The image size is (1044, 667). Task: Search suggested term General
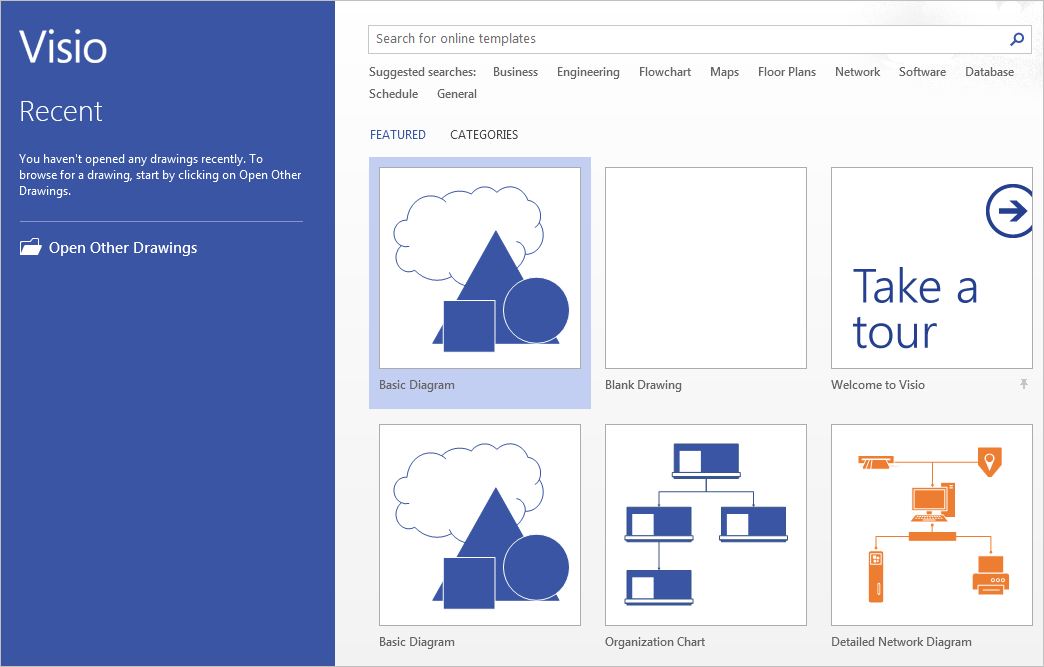pos(457,94)
